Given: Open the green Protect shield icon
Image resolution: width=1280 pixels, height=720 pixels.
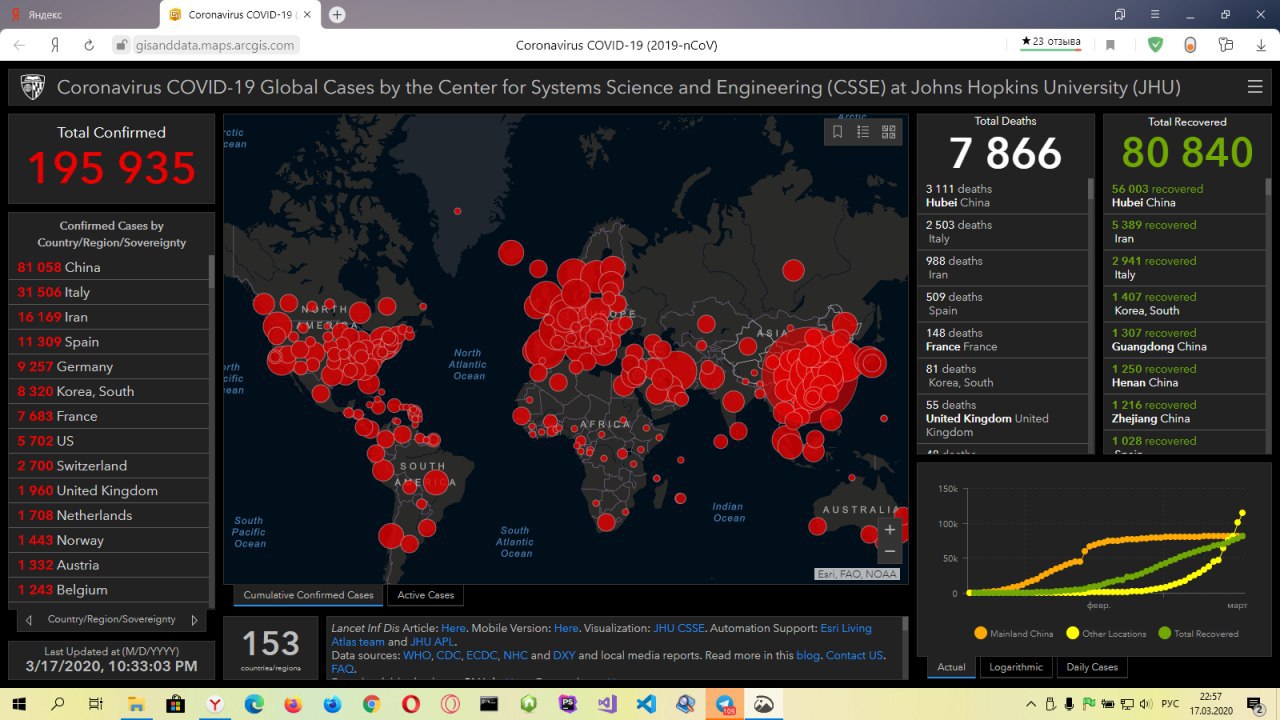Looking at the screenshot, I should [x=1155, y=45].
